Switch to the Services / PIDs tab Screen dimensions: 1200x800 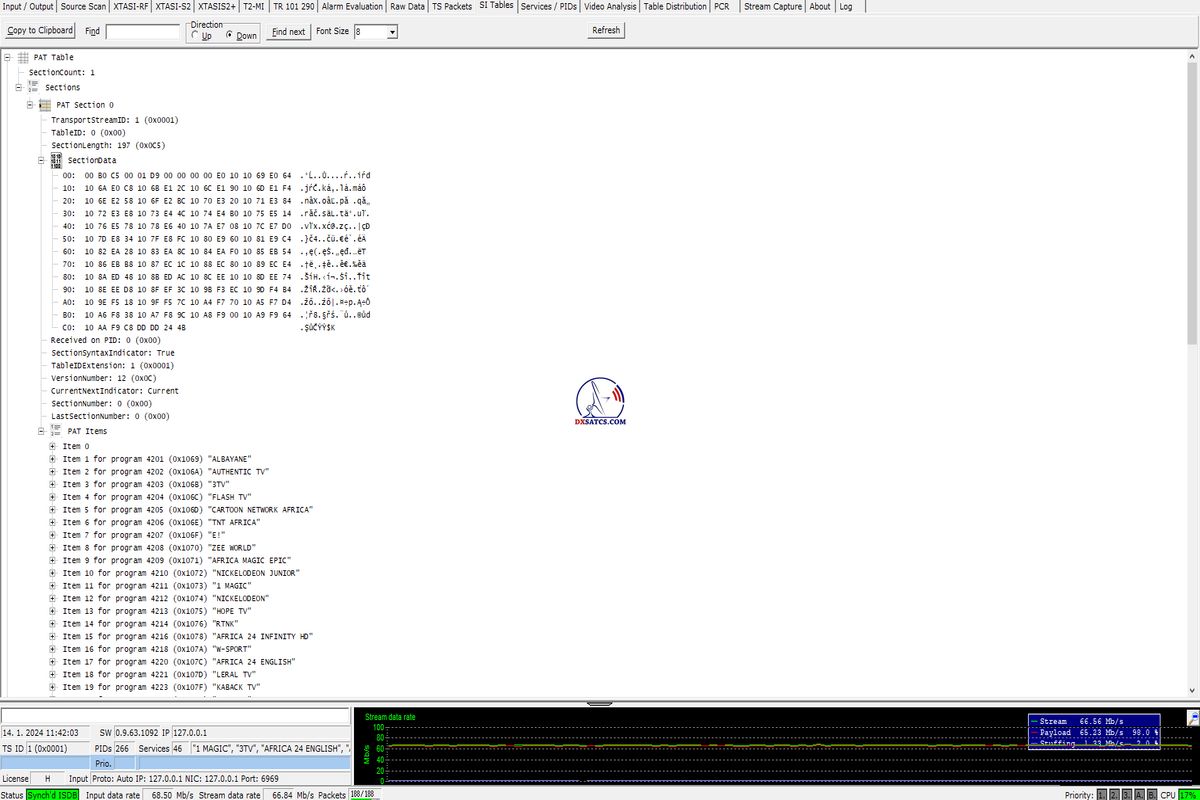[549, 6]
